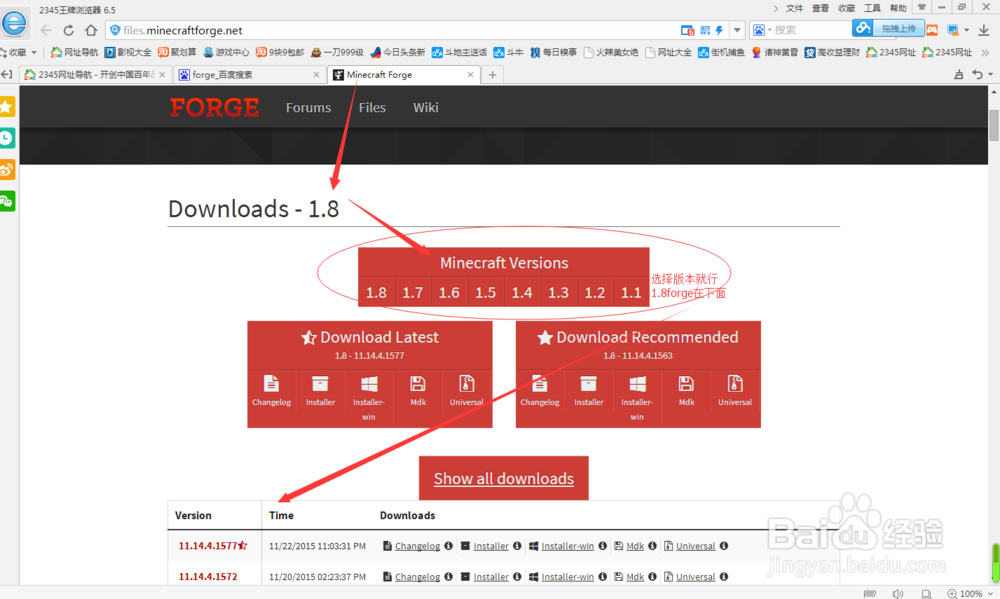The height and width of the screenshot is (599, 1000).
Task: Open the WeChat sidebar icon
Action: pyautogui.click(x=7, y=201)
